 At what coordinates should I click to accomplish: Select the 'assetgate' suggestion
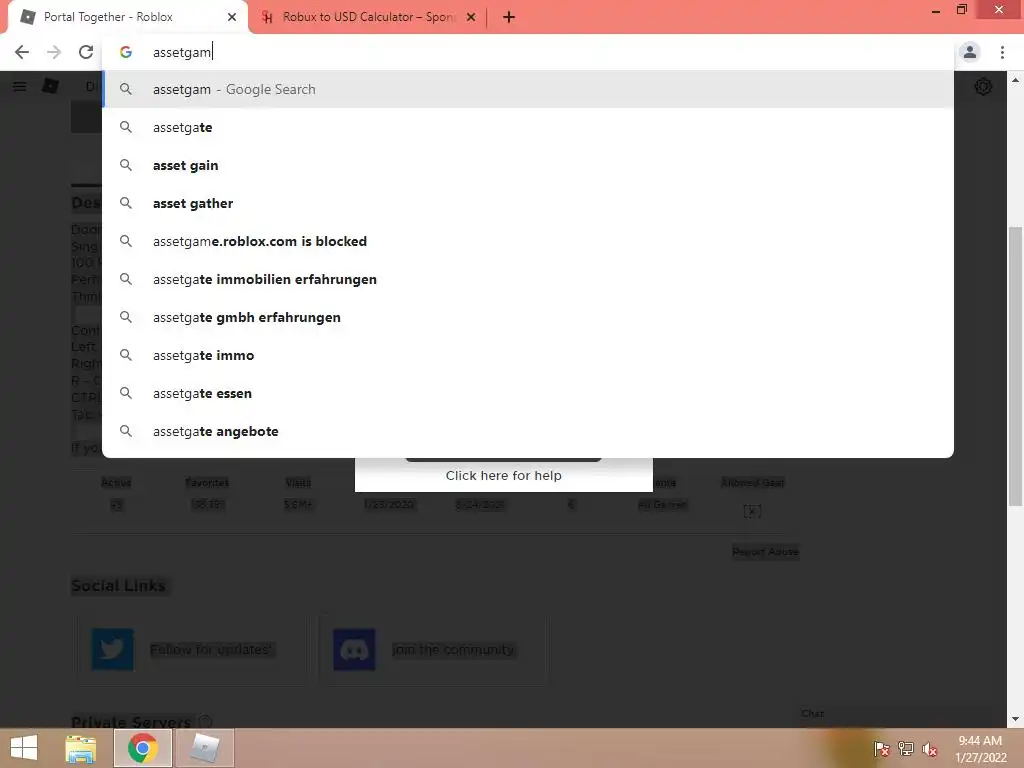528,127
